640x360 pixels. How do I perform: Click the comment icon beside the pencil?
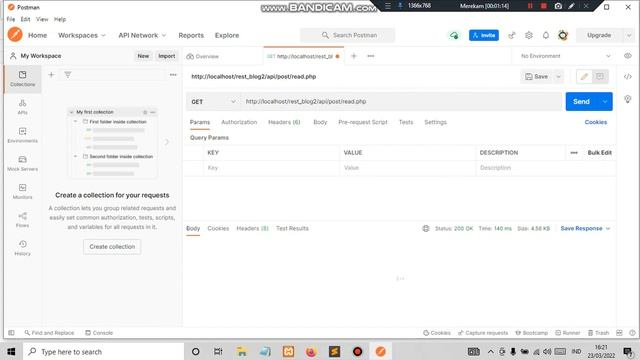600,77
